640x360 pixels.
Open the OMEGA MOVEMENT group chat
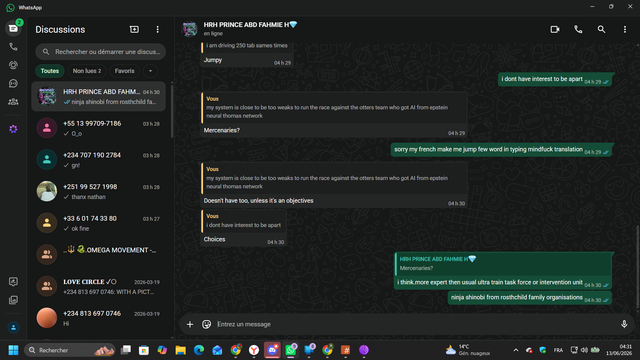coord(98,255)
